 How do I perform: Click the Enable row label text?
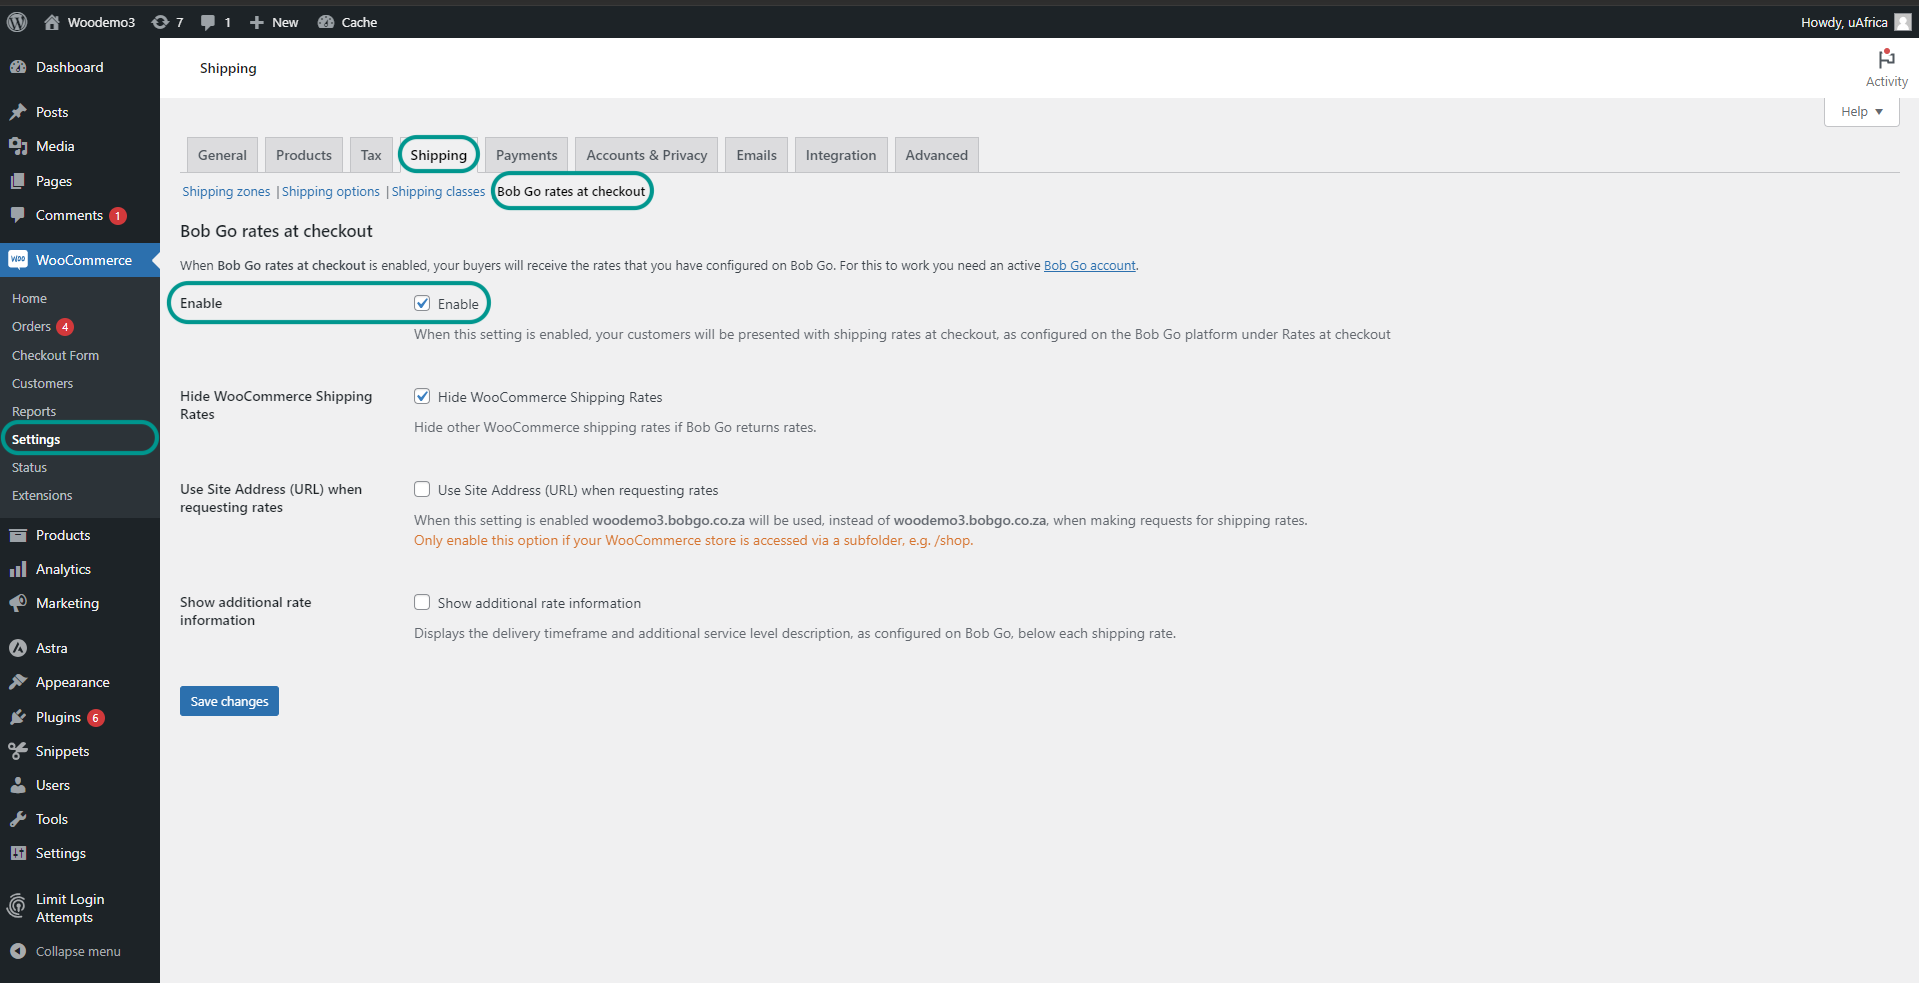point(201,303)
